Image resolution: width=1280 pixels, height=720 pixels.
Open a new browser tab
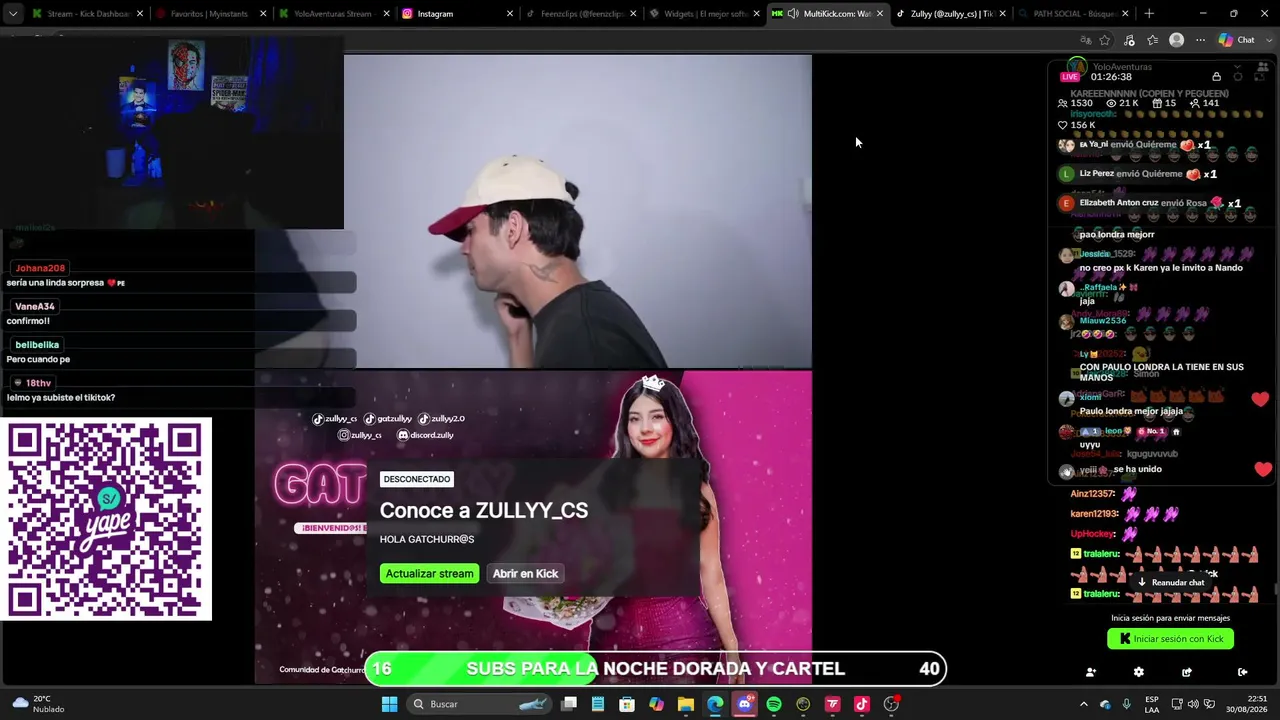(1149, 14)
